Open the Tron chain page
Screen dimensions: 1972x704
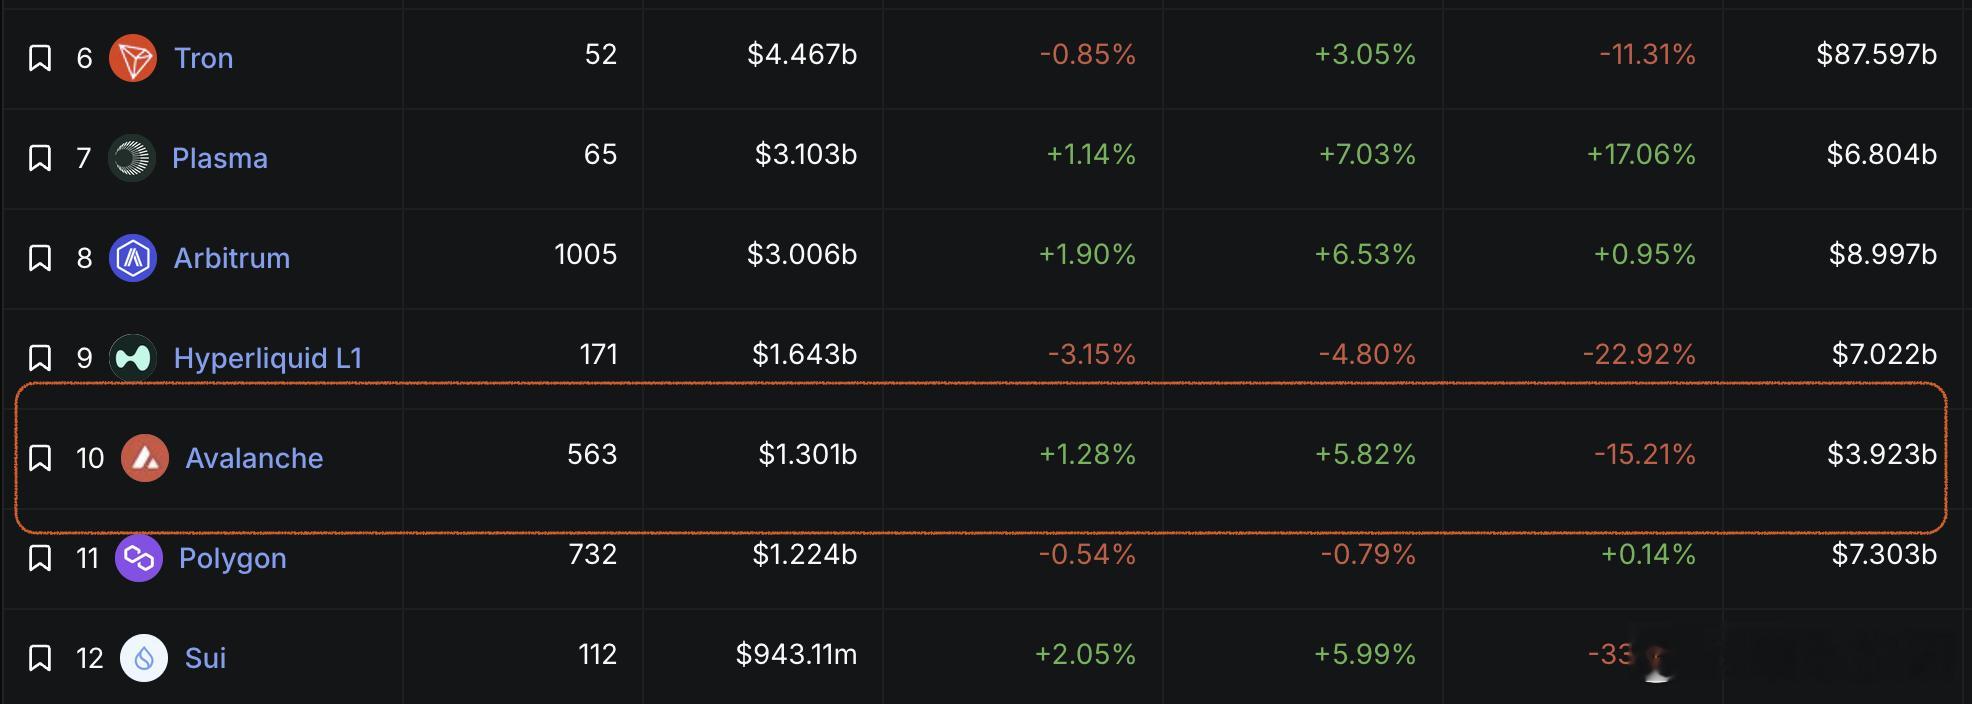[203, 57]
